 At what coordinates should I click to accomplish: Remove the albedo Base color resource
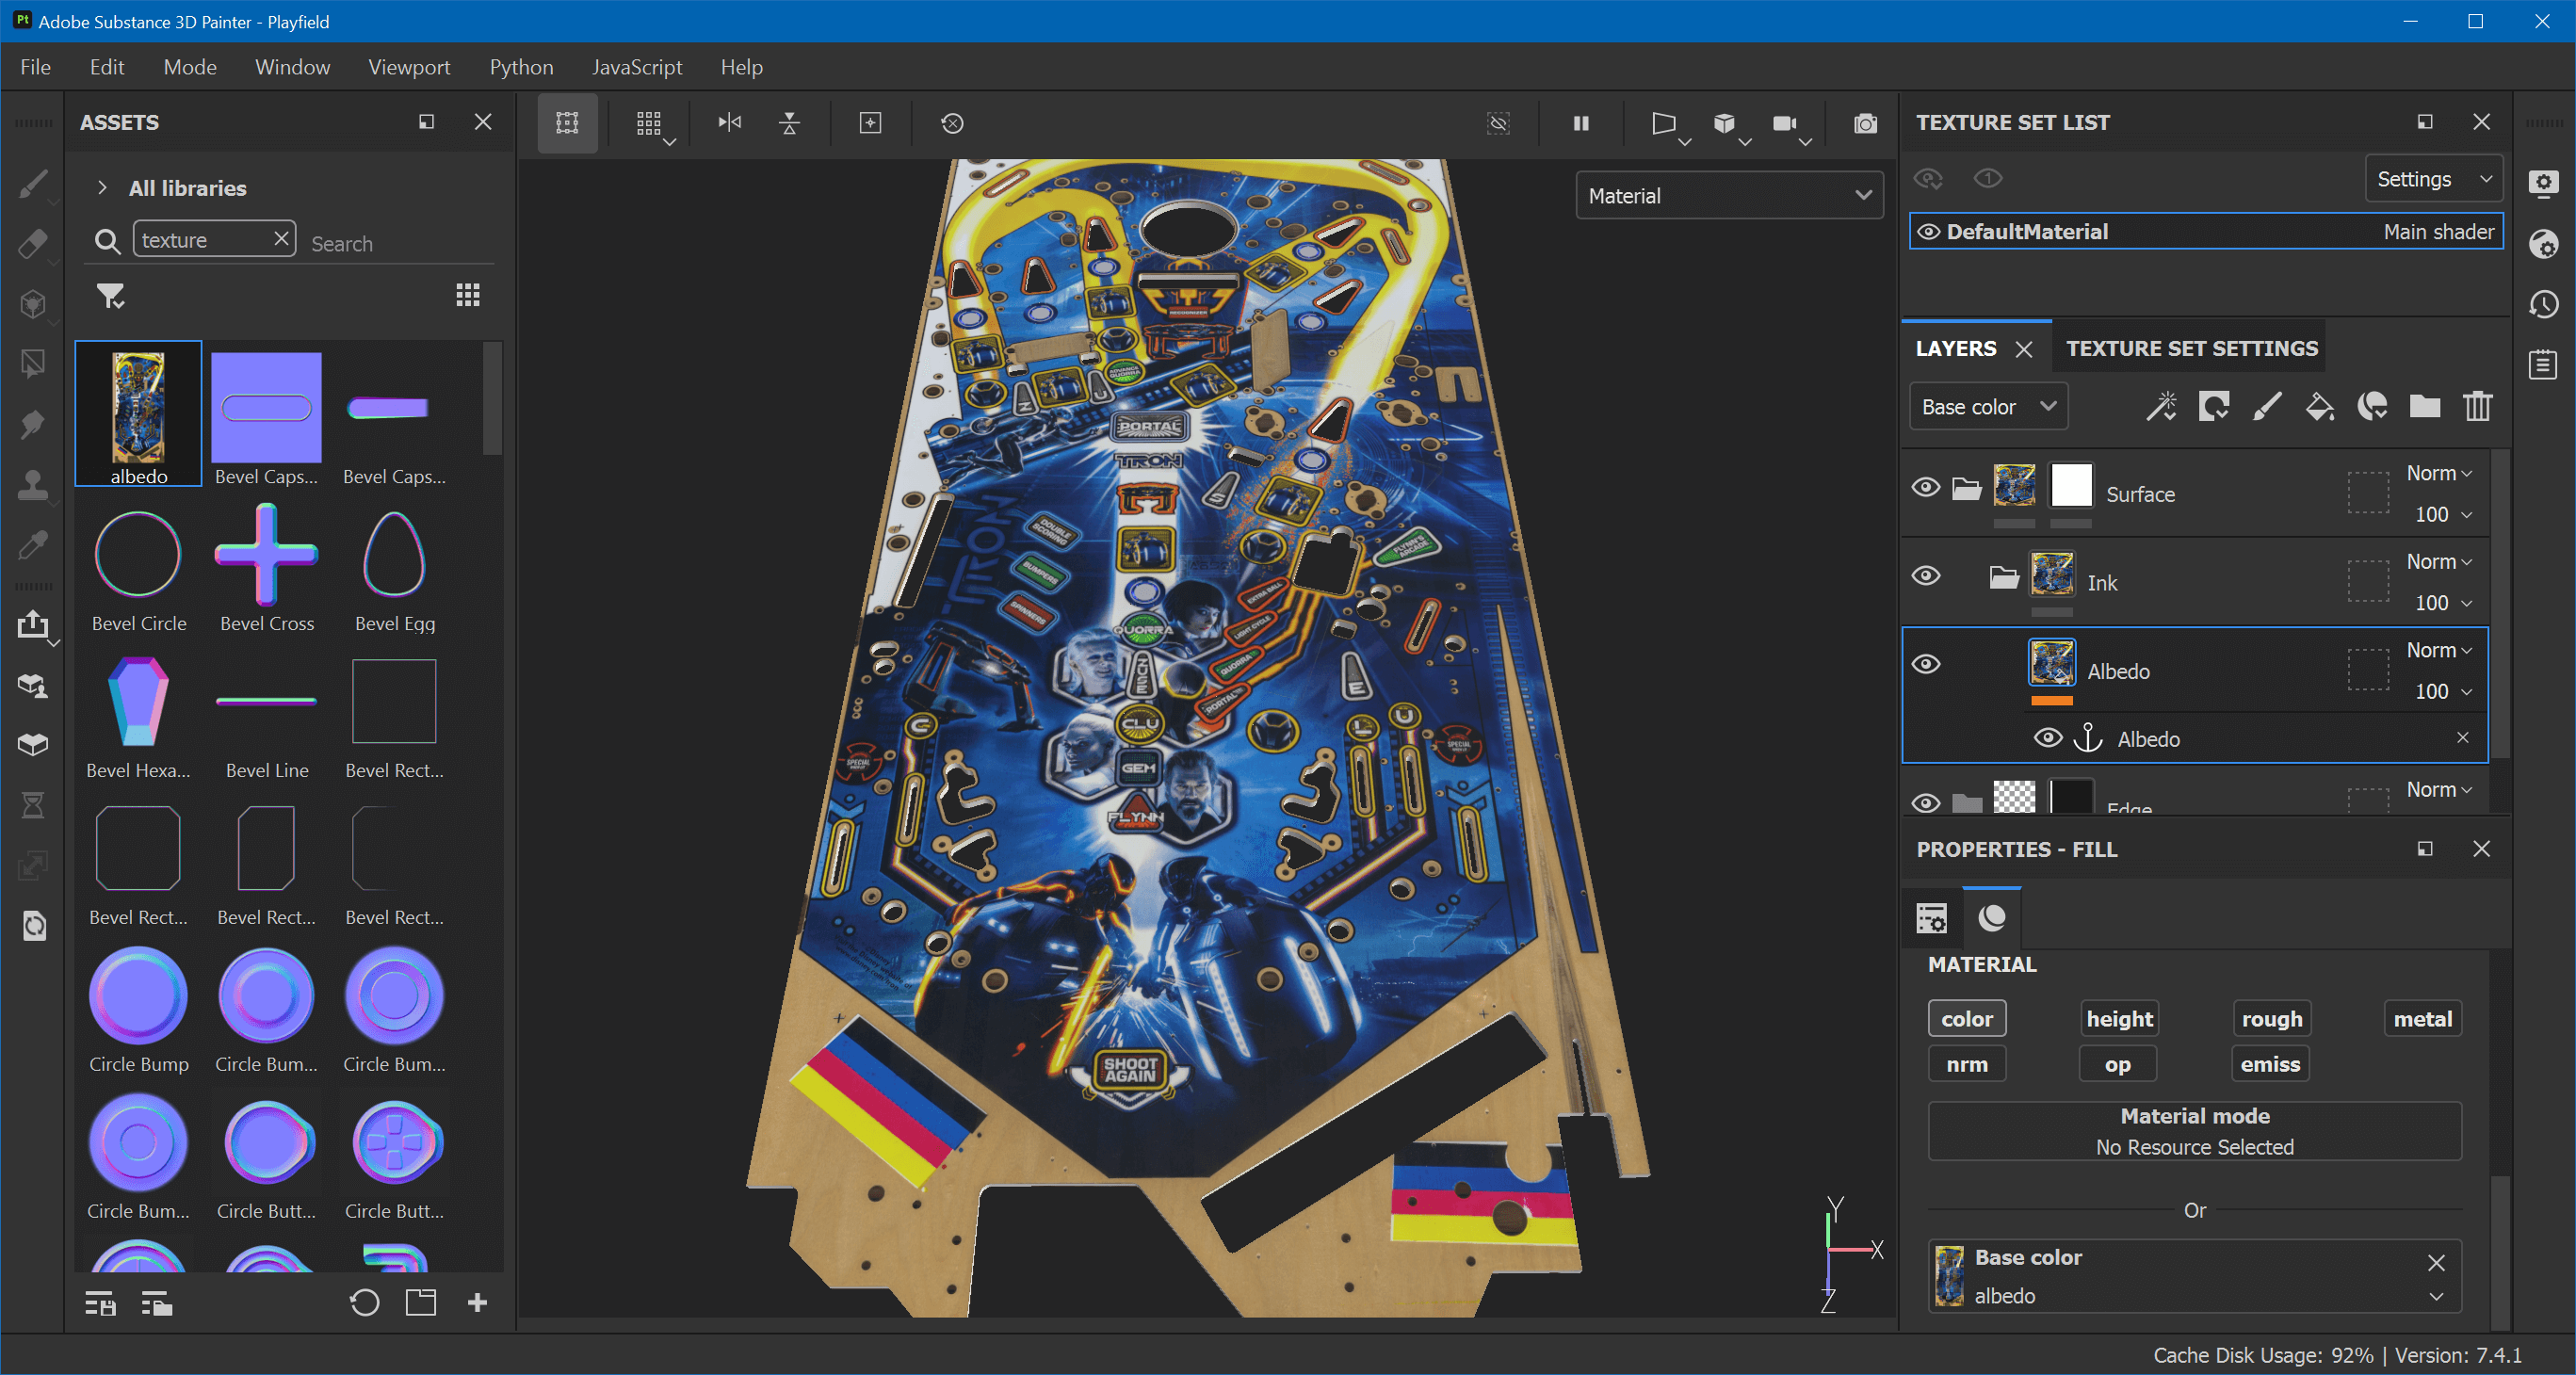[x=2436, y=1262]
